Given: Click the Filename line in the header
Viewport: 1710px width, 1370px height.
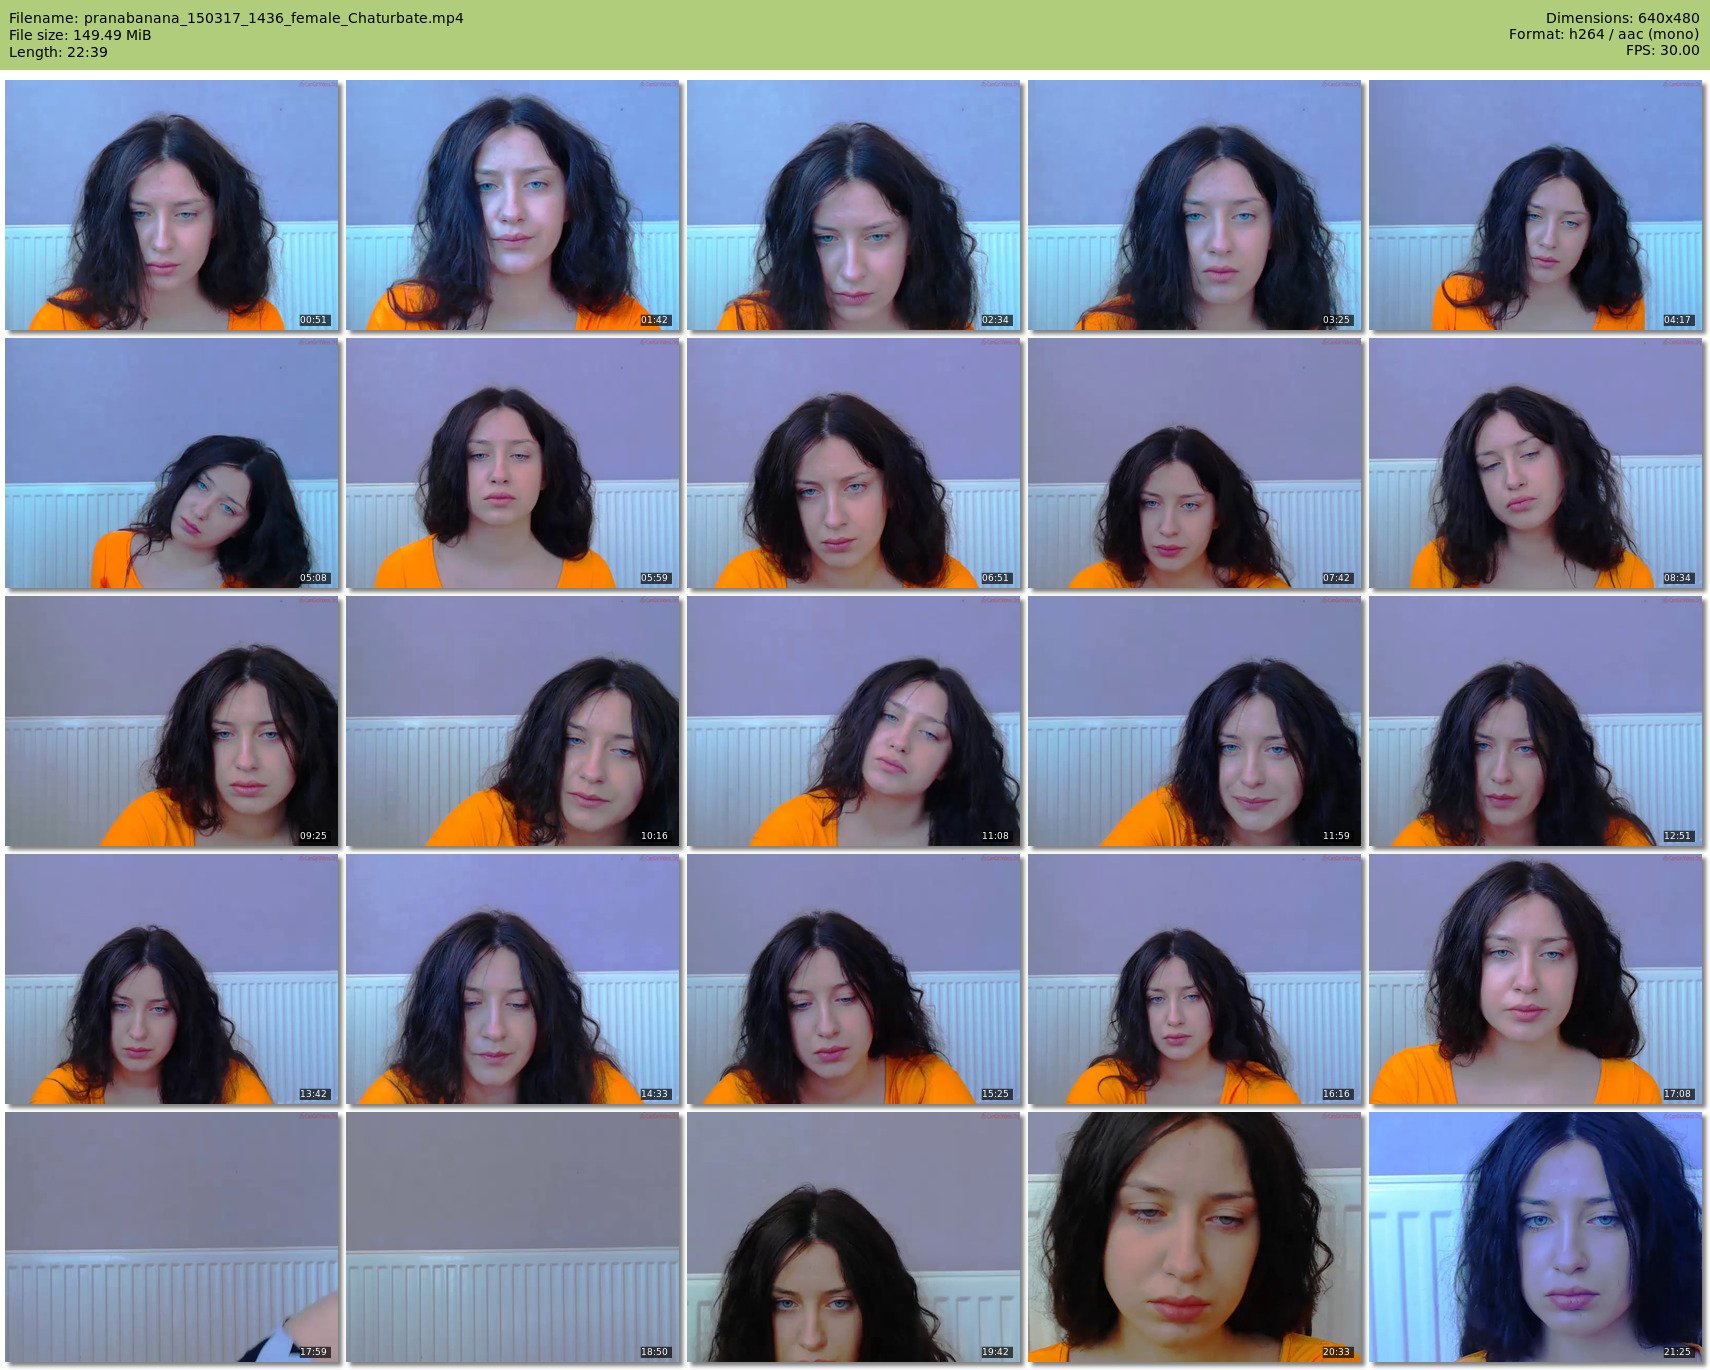Looking at the screenshot, I should point(236,18).
